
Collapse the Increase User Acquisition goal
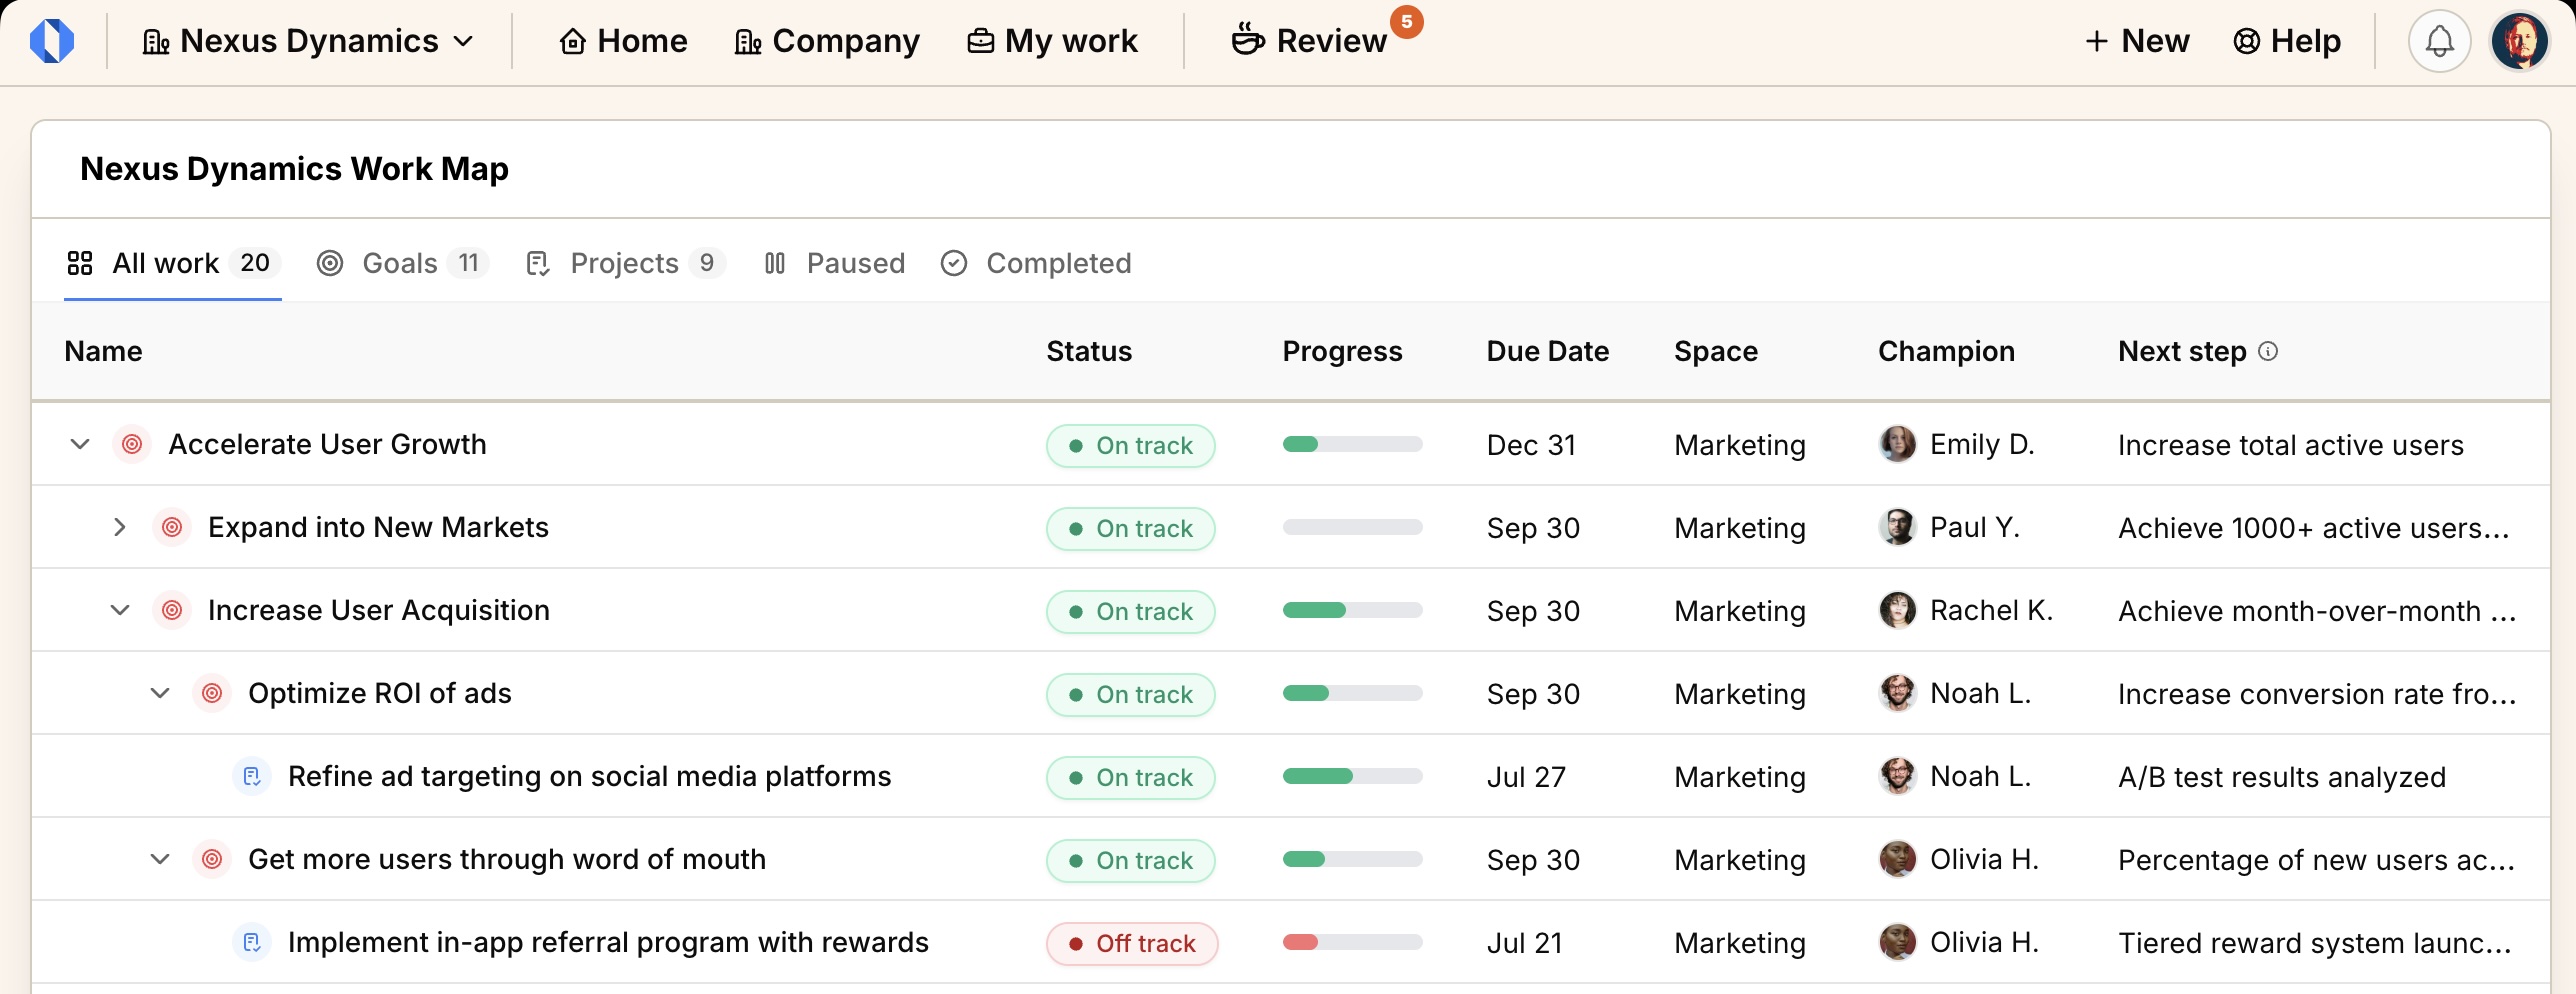[x=120, y=610]
